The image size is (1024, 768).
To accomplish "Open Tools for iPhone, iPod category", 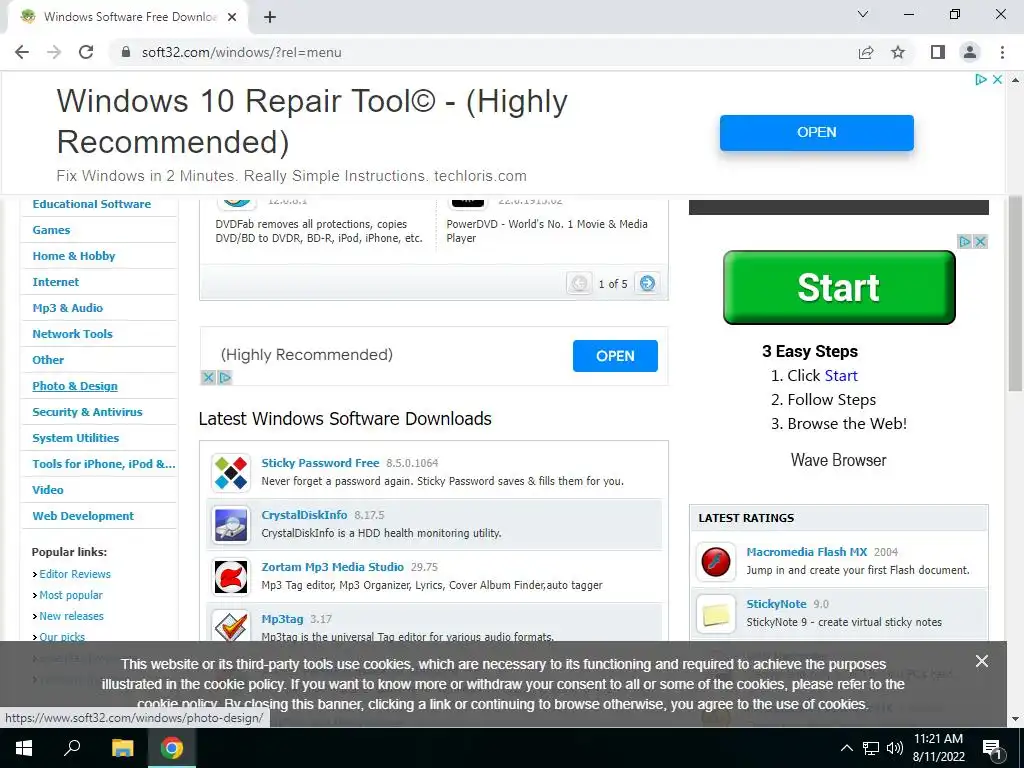I will click(x=104, y=464).
